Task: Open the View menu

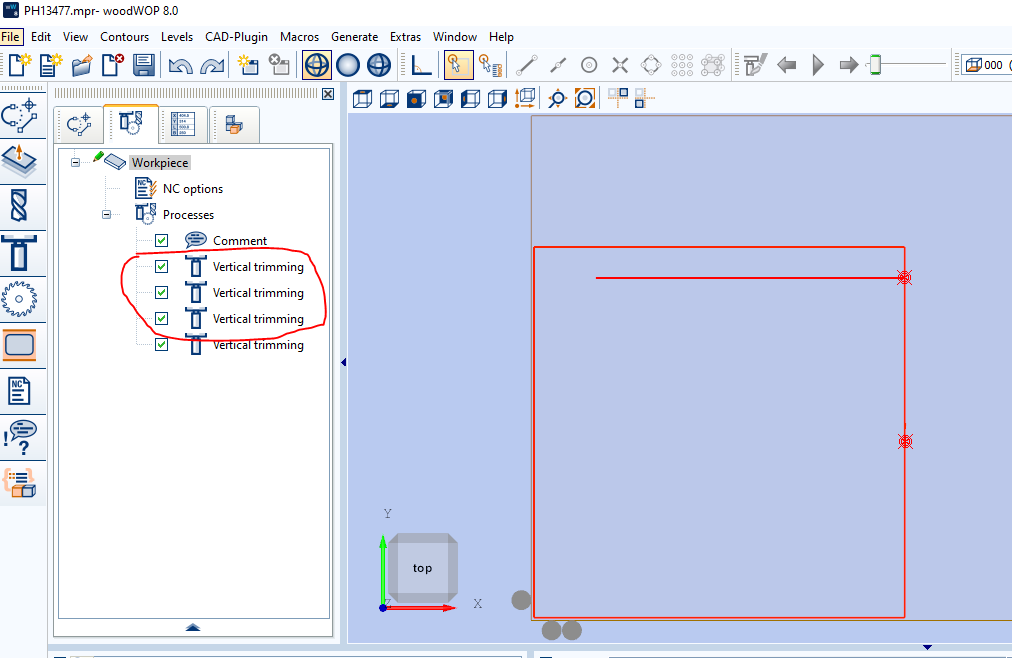Action: click(x=76, y=37)
